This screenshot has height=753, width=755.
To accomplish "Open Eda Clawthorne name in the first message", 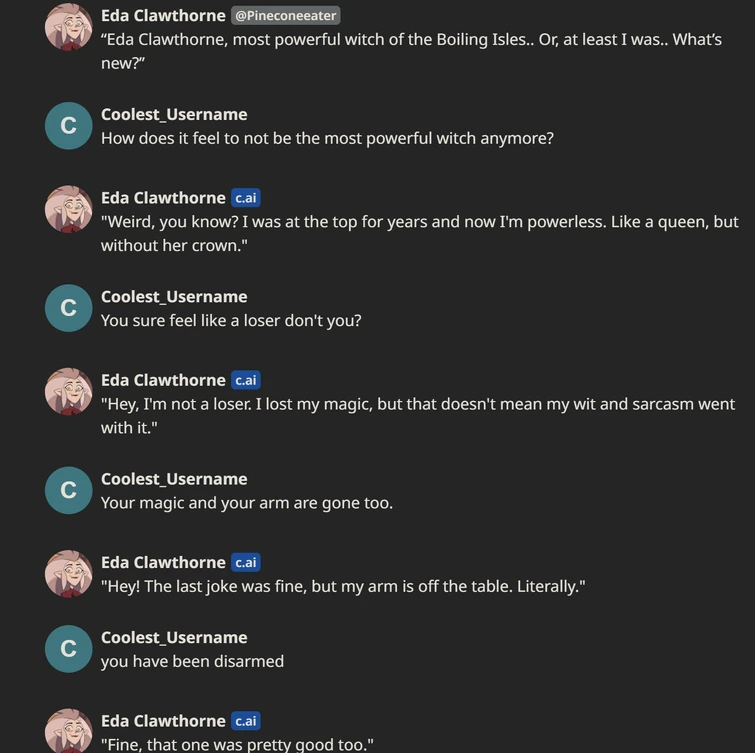I will 163,16.
